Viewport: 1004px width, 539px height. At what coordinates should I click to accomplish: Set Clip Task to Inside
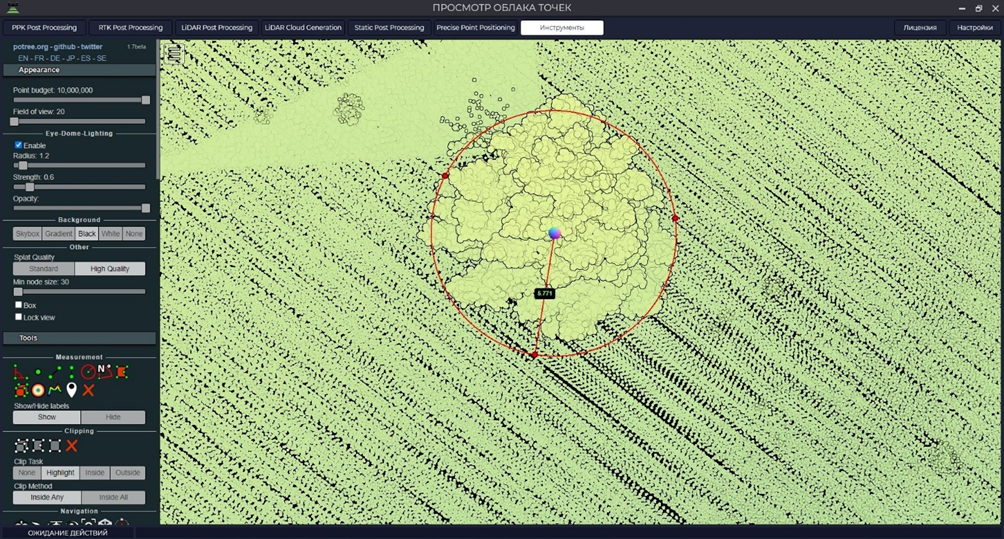pos(95,472)
